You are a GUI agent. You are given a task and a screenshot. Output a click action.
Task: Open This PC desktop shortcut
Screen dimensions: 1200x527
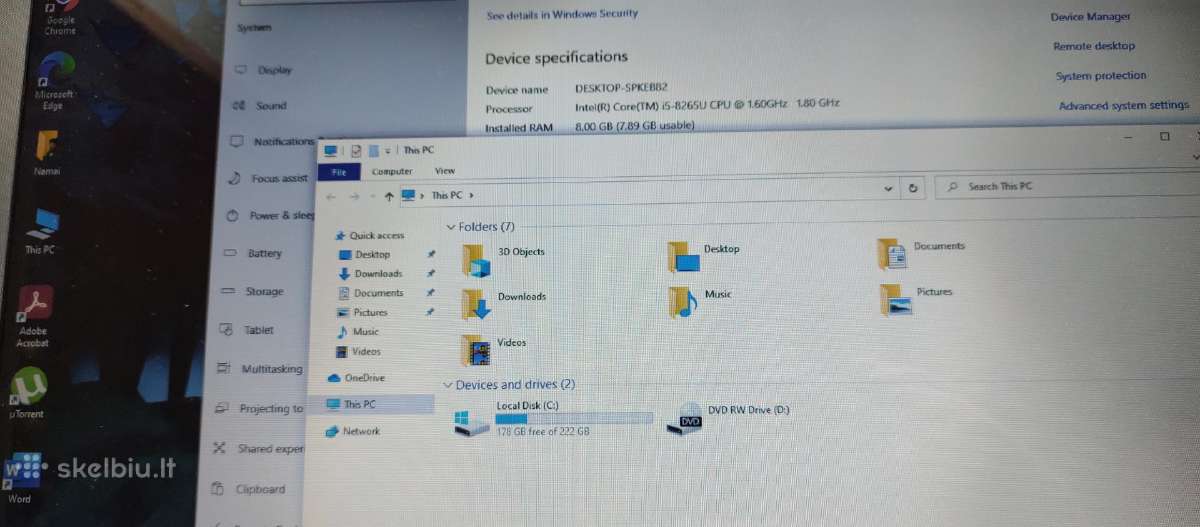pos(41,232)
